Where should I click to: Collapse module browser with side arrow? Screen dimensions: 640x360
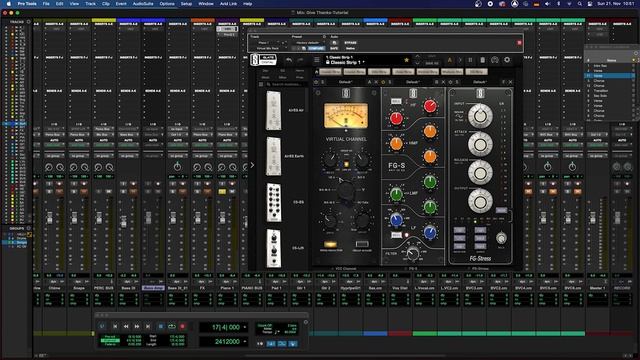point(252,165)
